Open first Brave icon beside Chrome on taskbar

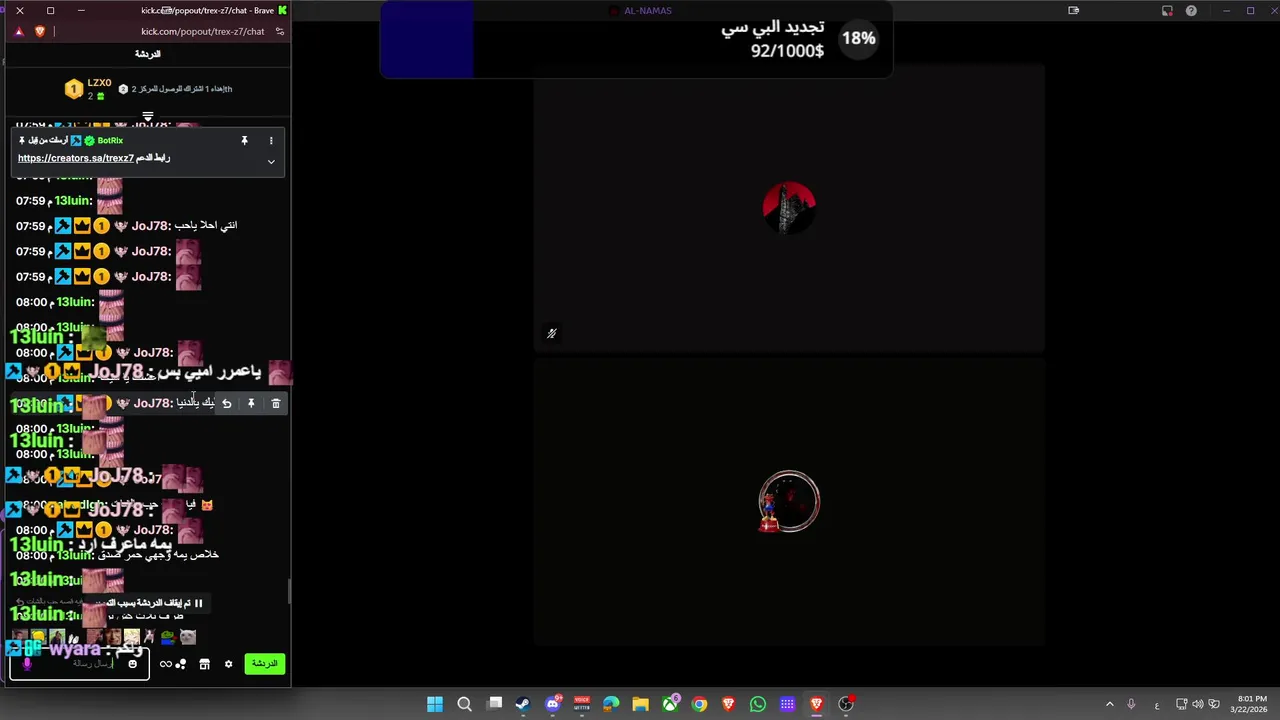[x=729, y=704]
